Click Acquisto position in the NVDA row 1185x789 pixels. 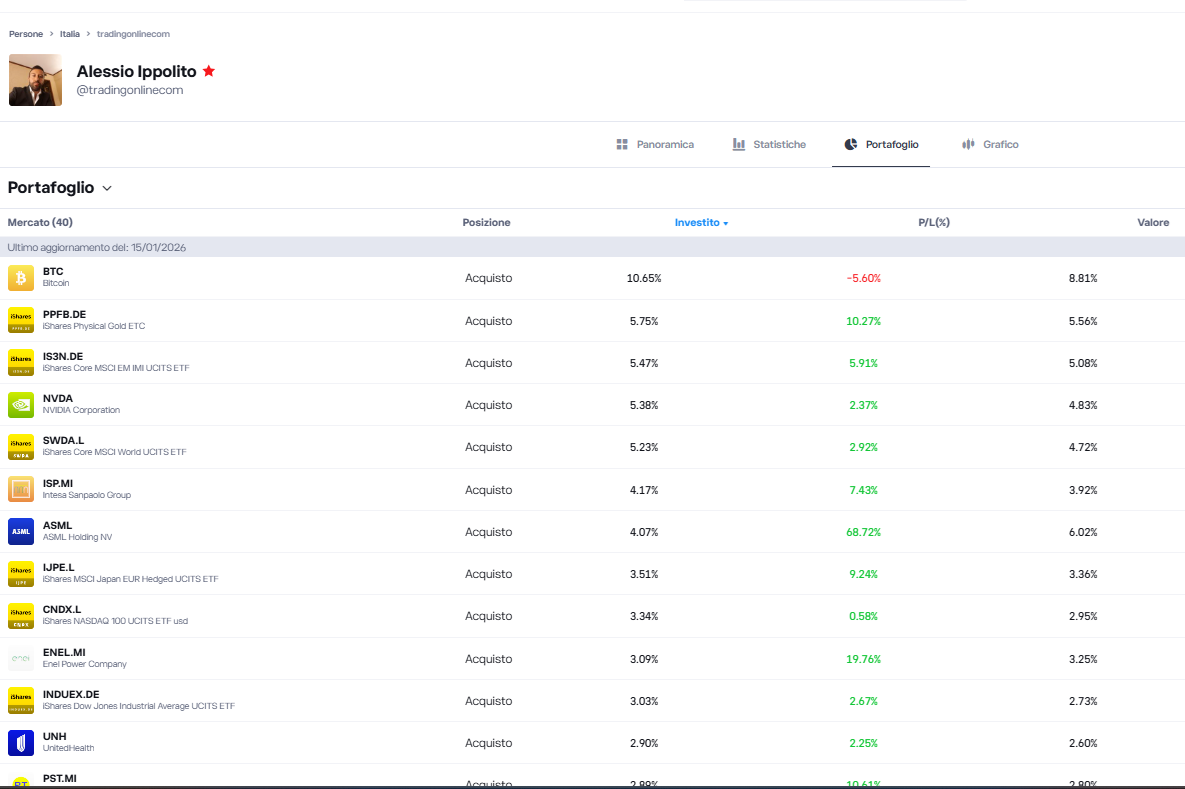pyautogui.click(x=488, y=405)
